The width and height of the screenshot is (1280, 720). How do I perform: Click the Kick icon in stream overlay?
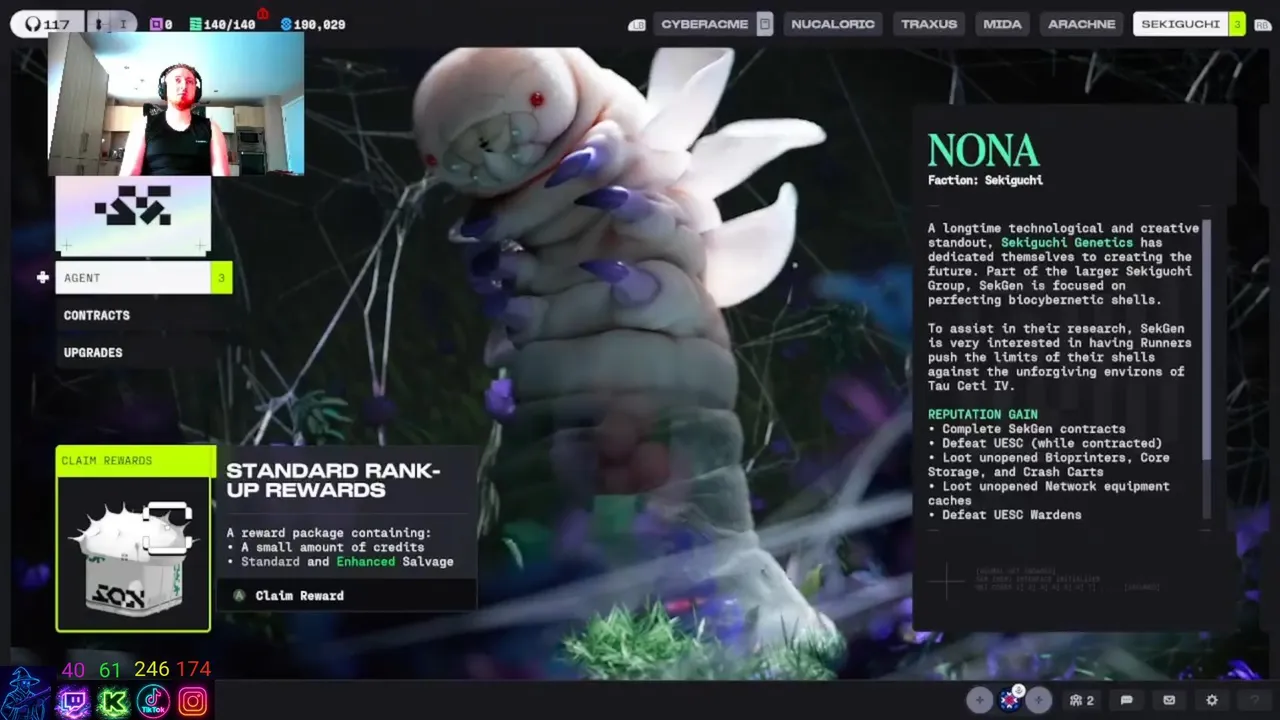click(113, 702)
